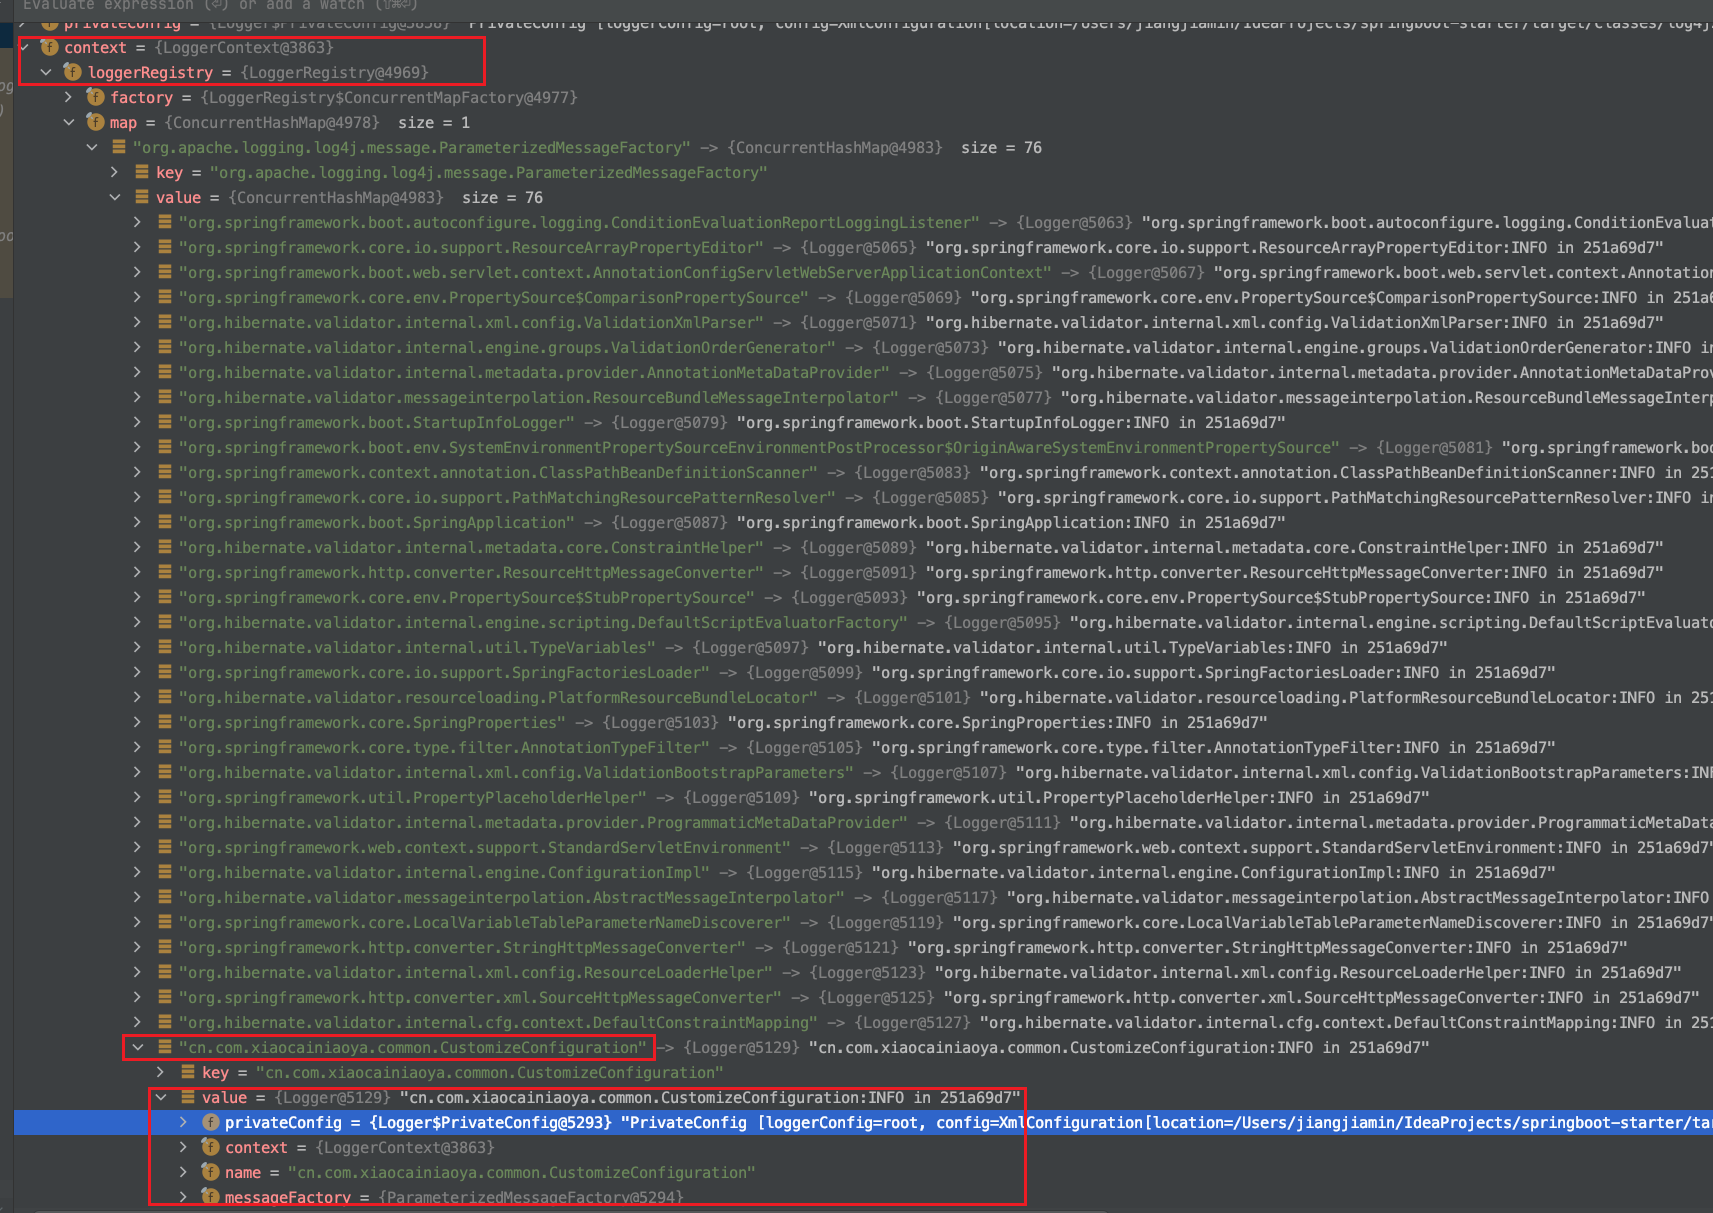
Task: Click the entry icon for AnnotationConfigServletWebServerApplicationContext
Action: pyautogui.click(x=164, y=272)
